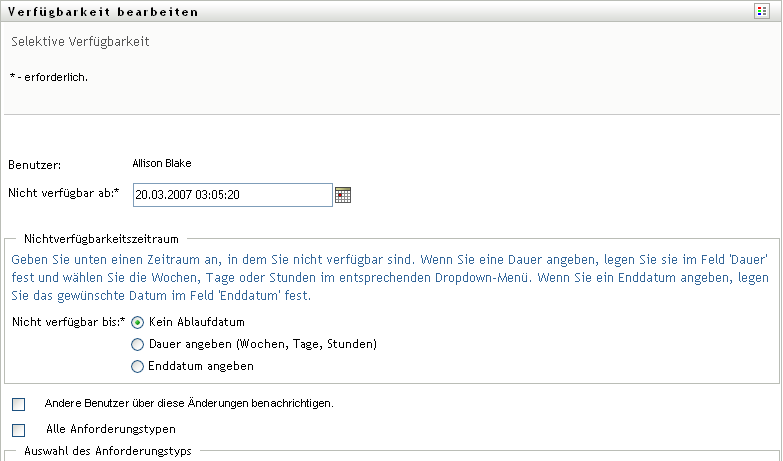Click the 'Nichtverfügbarkeitszeitraum' group legend
The width and height of the screenshot is (783, 461).
[101, 240]
